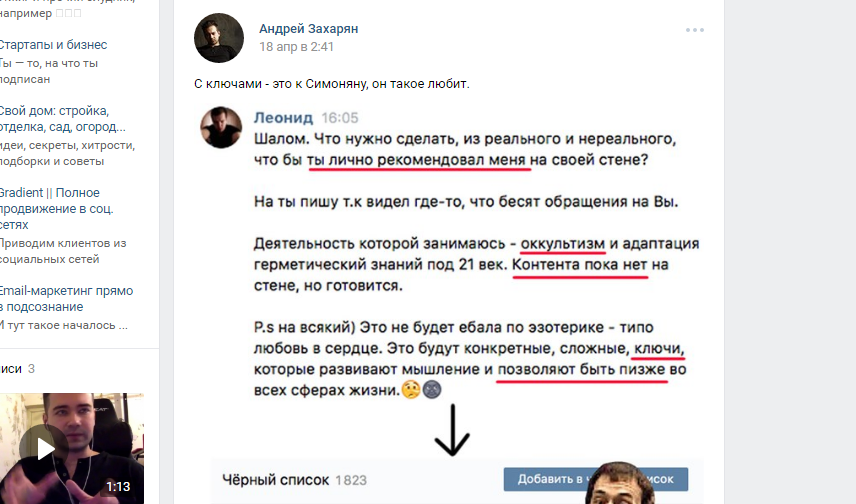
Task: Open Email-маркетинг прямо в подсознание community
Action: pos(66,299)
